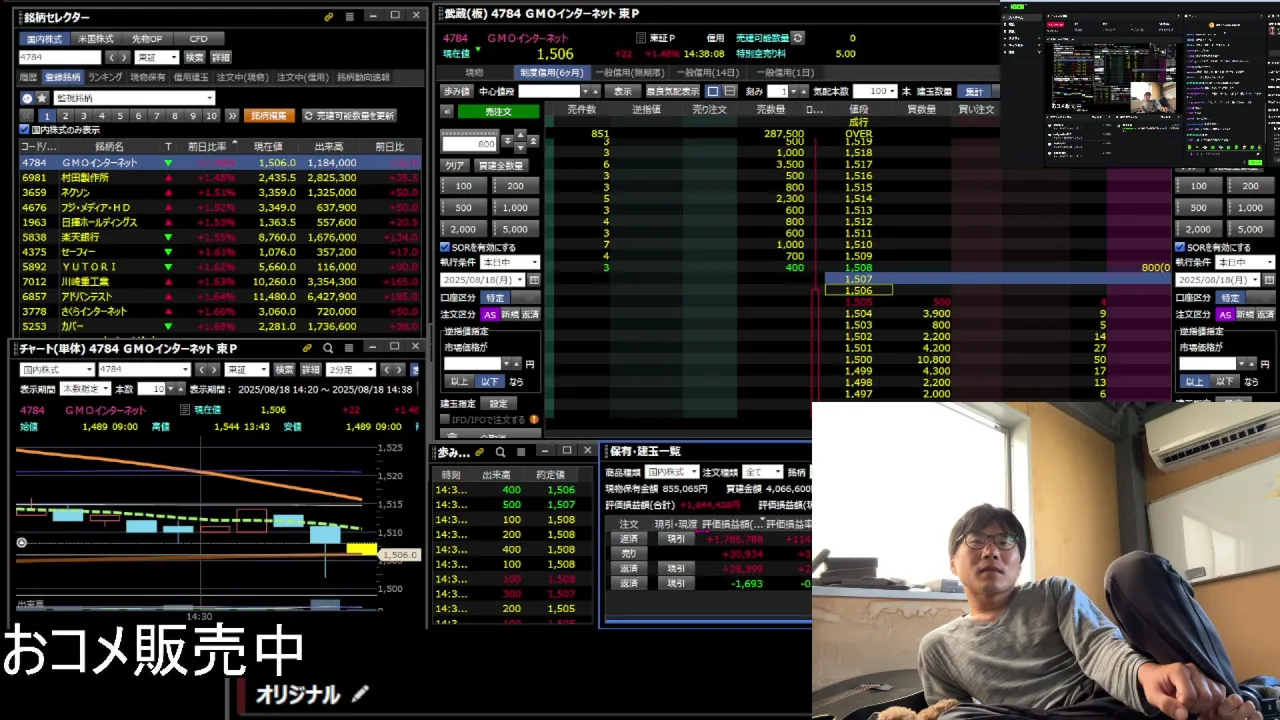Select single-pane board layout icon
Viewport: 1280px width, 720px height.
point(713,91)
